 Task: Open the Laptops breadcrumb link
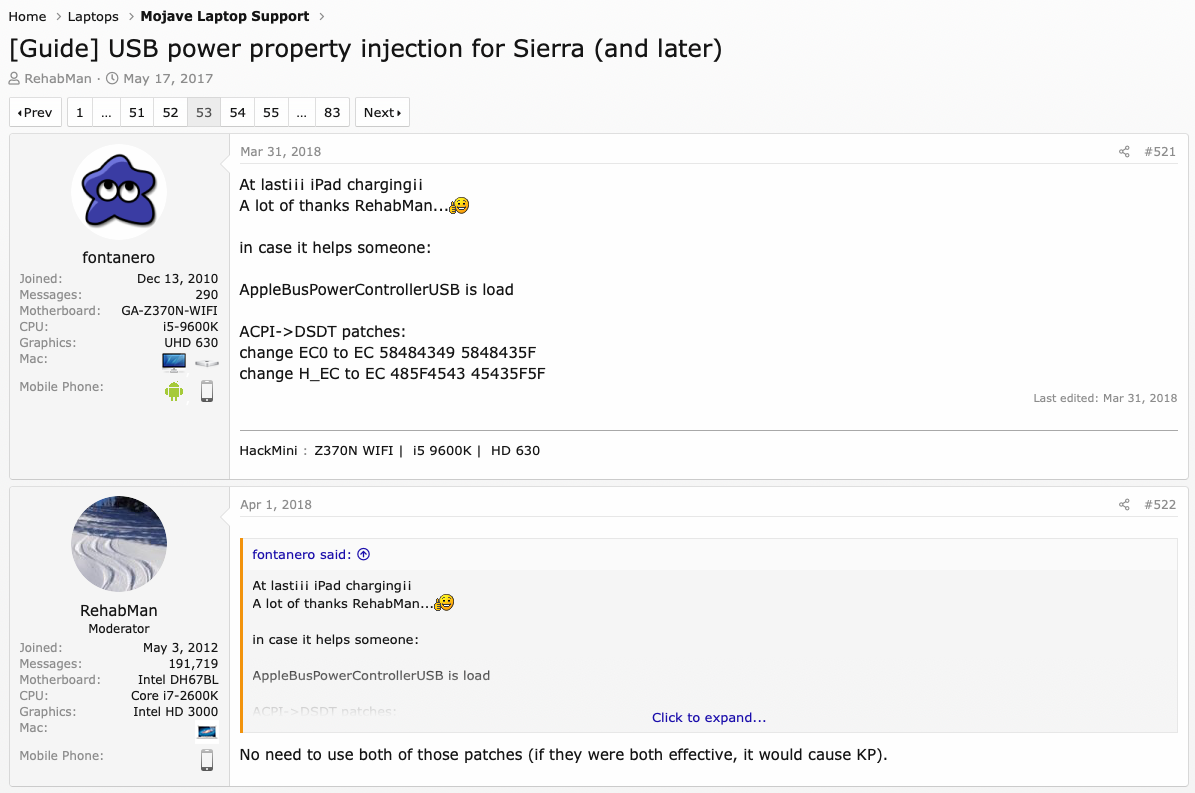tap(93, 17)
